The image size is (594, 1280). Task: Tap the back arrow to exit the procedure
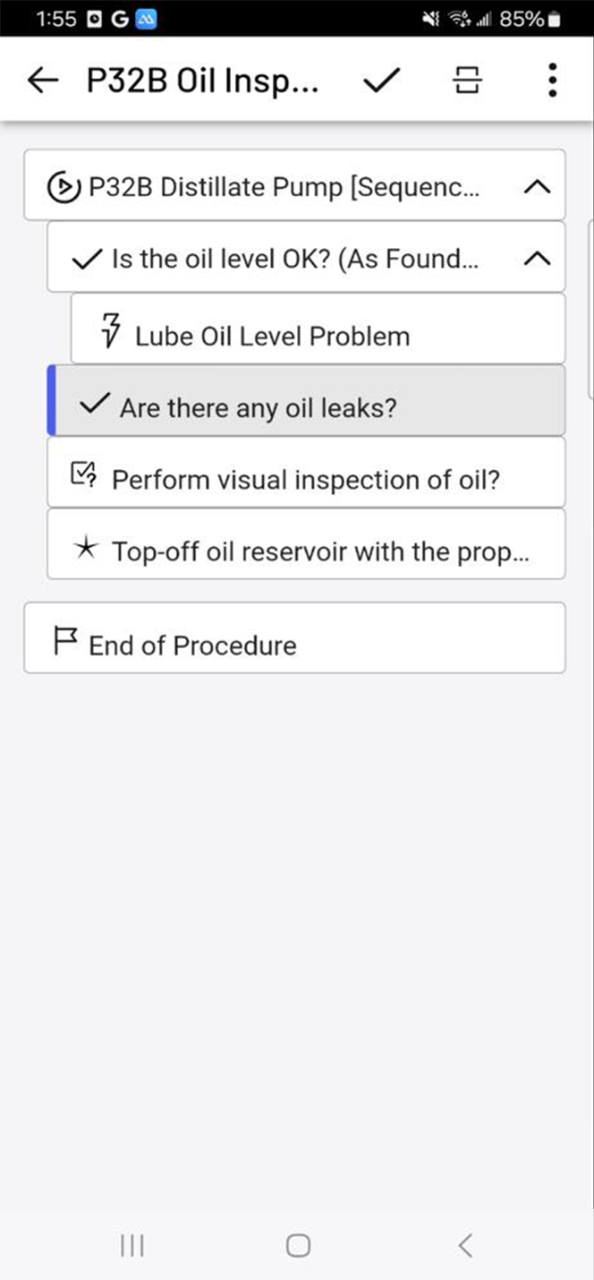point(43,80)
